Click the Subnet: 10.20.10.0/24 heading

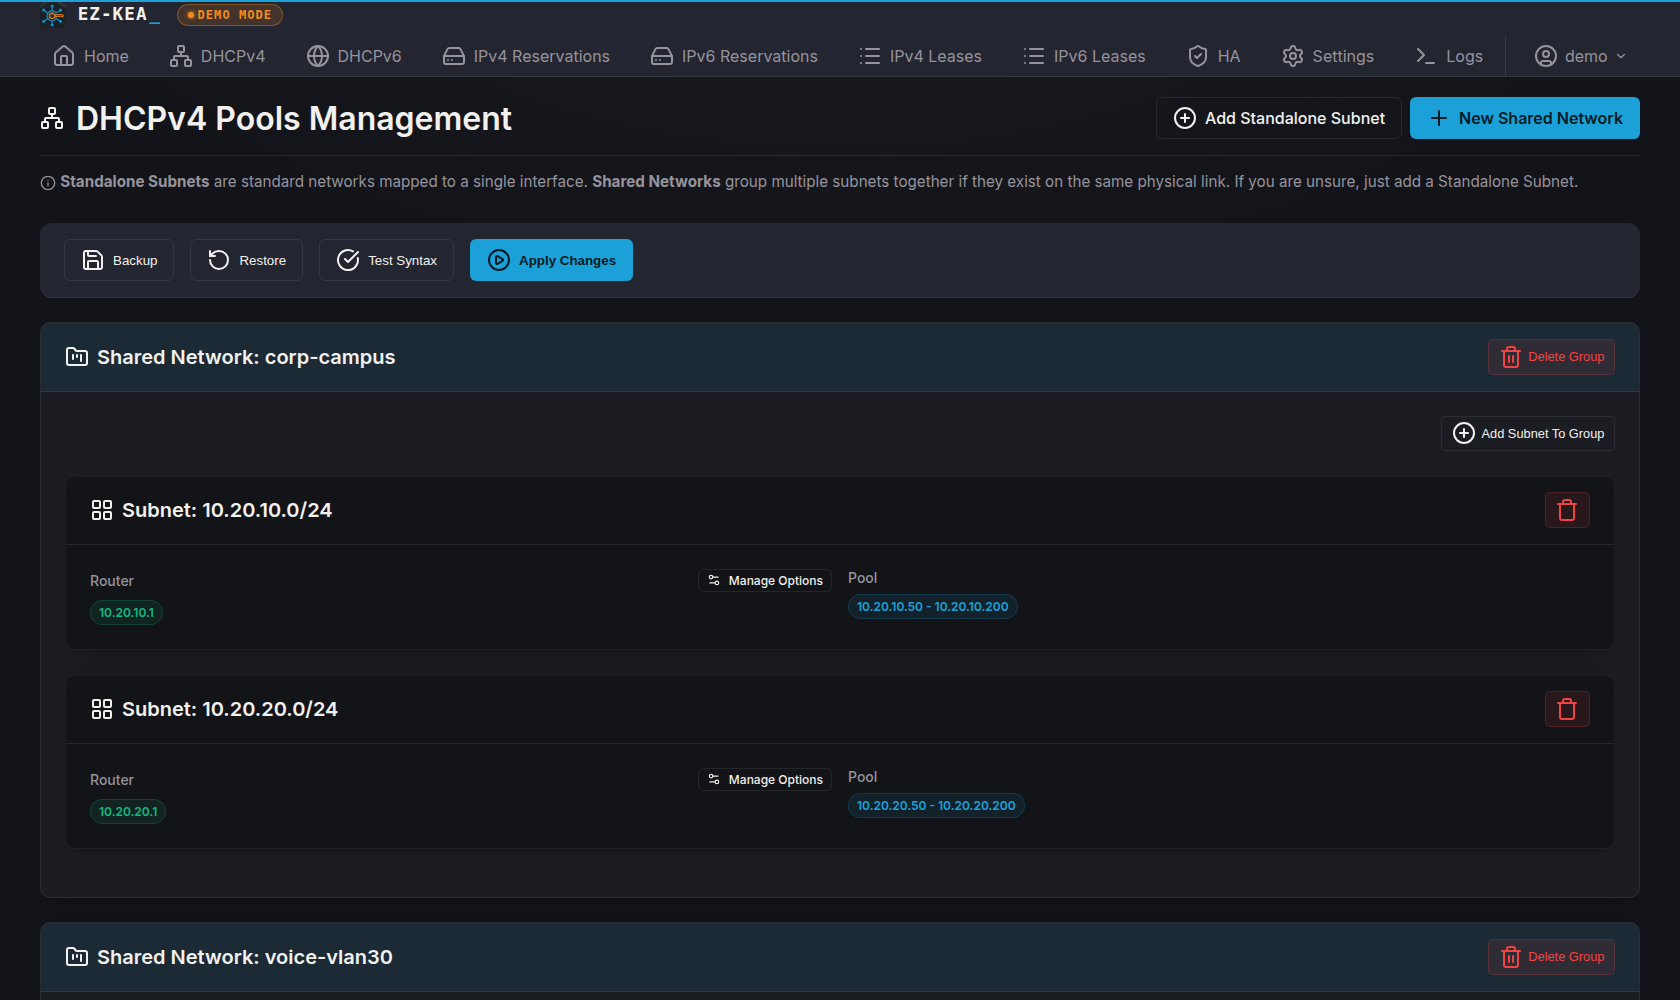click(x=227, y=510)
